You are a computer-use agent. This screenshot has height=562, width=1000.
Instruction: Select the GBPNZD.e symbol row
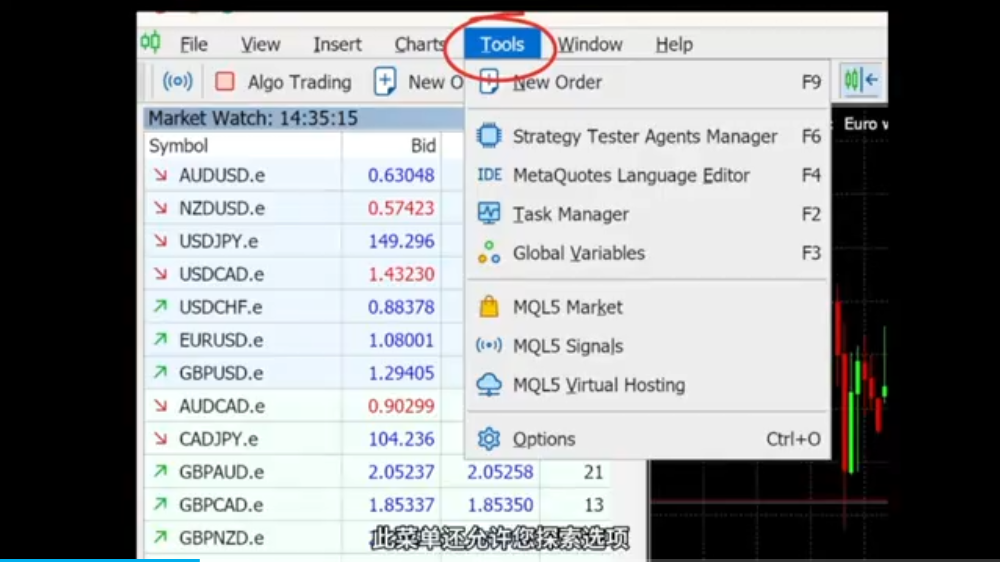point(376,538)
